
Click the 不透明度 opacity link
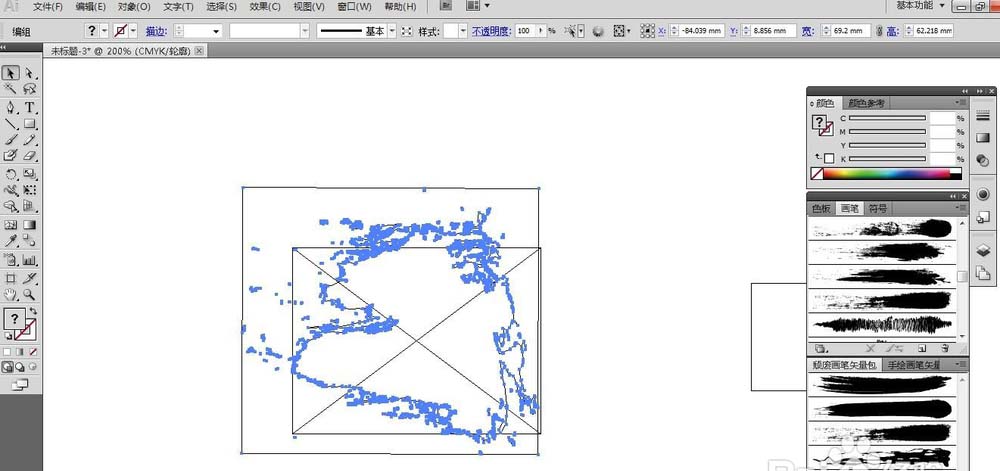(491, 31)
